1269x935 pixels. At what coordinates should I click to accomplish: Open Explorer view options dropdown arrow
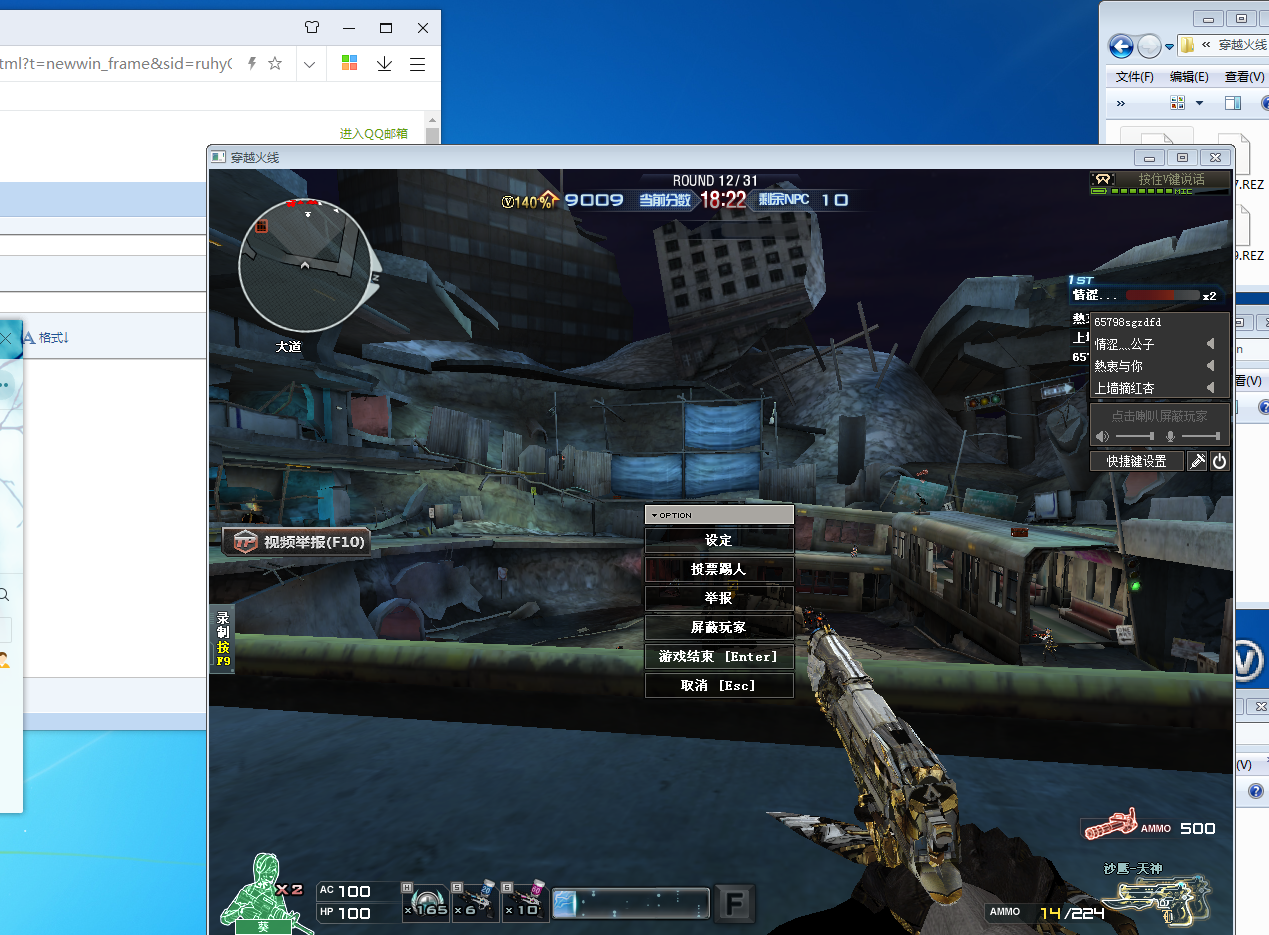[x=1199, y=103]
